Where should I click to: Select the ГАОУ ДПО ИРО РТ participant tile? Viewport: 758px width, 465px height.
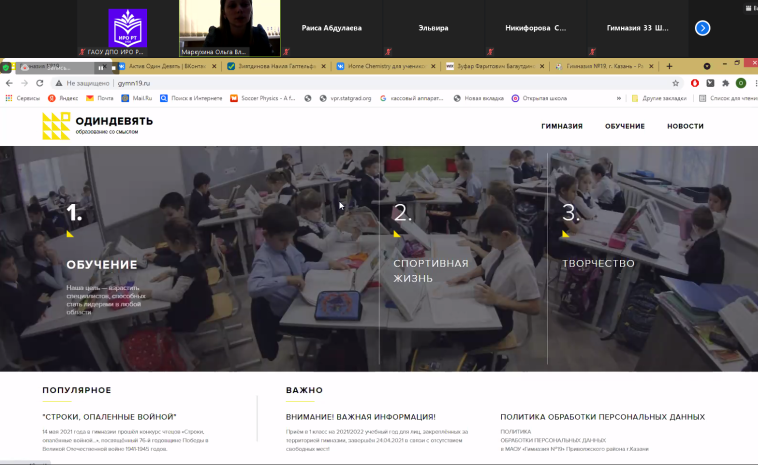[128, 28]
